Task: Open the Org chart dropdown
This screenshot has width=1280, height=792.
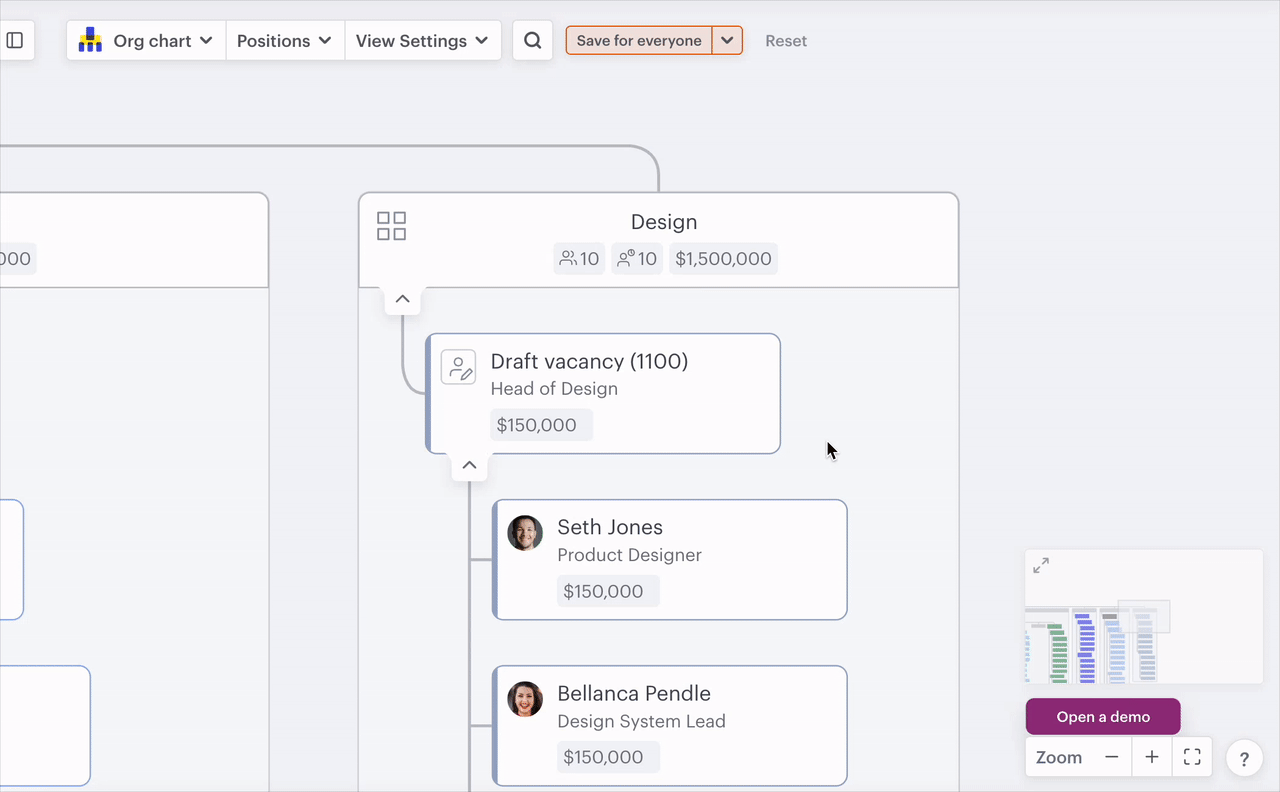Action: click(147, 41)
